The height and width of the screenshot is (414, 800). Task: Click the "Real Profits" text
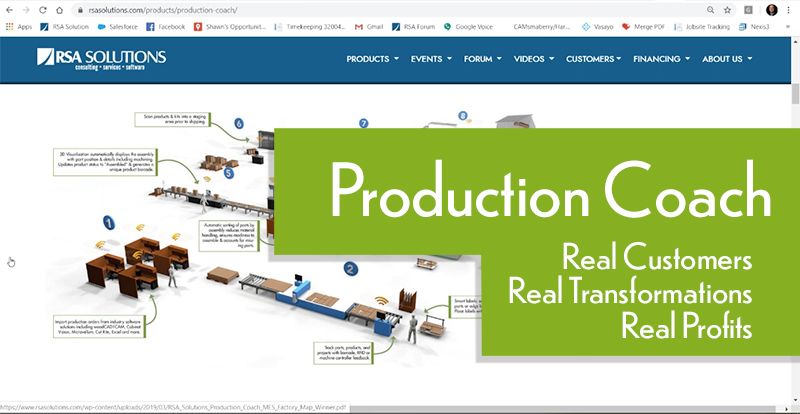click(687, 326)
